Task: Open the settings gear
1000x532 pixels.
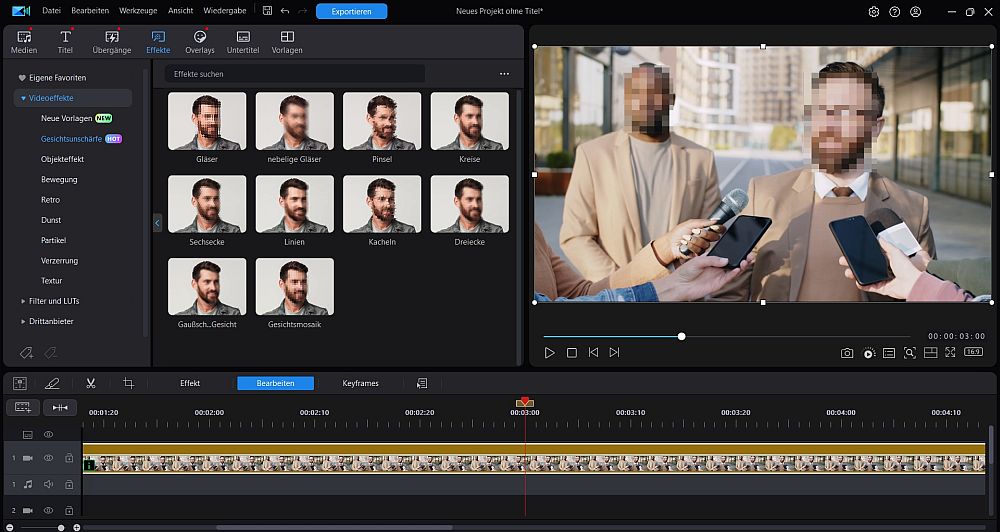Action: point(874,11)
